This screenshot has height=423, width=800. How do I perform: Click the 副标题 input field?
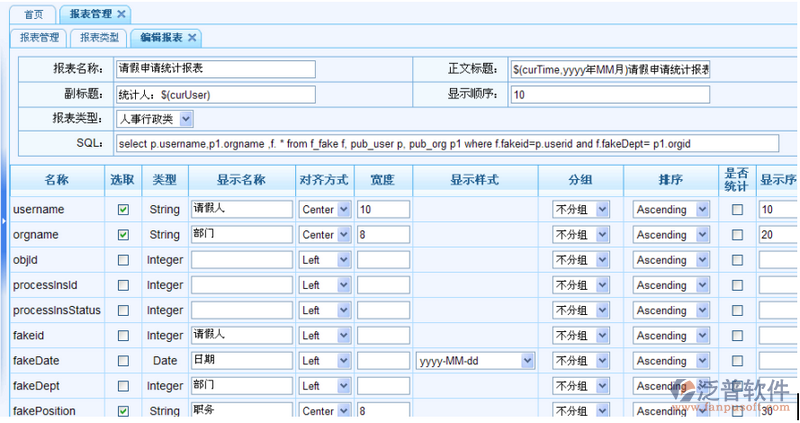tap(215, 94)
